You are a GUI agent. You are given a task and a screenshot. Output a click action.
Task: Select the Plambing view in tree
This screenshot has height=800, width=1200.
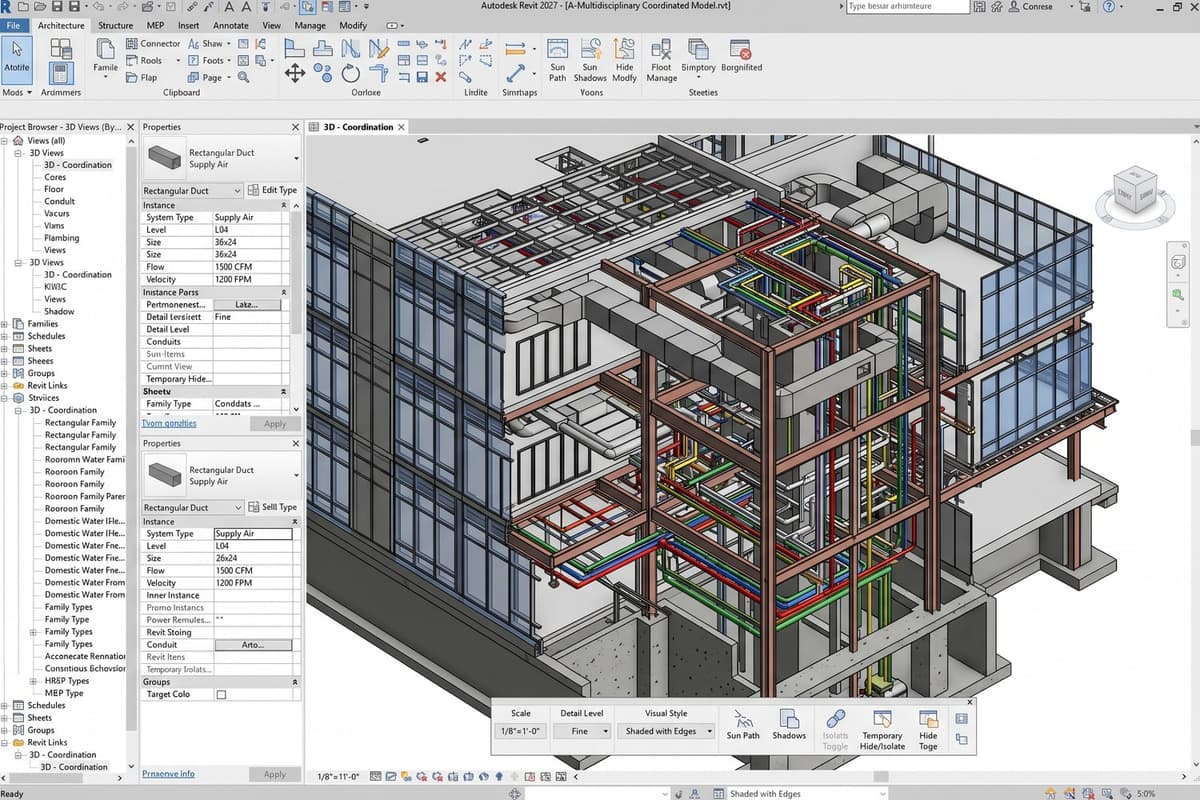(x=62, y=238)
